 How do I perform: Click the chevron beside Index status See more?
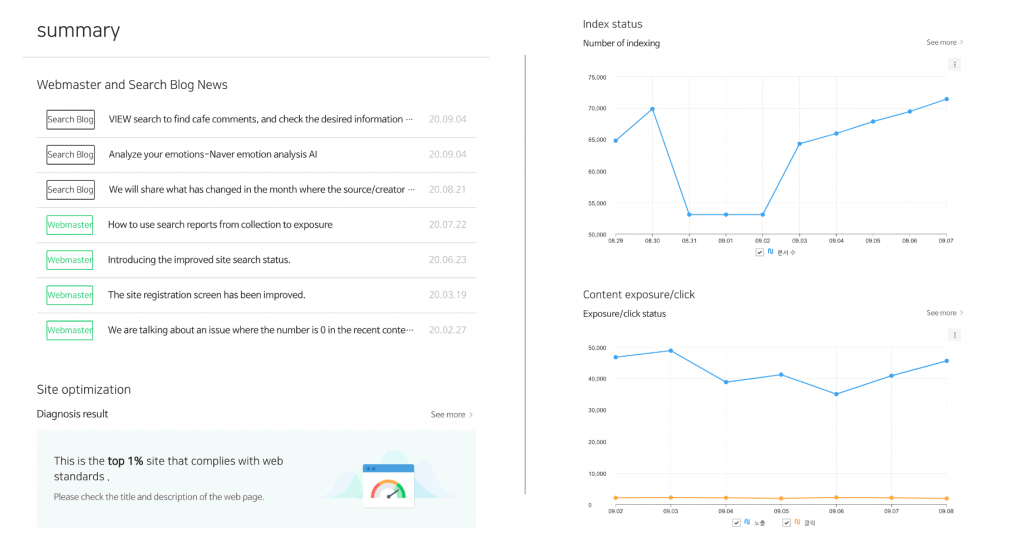coord(961,42)
